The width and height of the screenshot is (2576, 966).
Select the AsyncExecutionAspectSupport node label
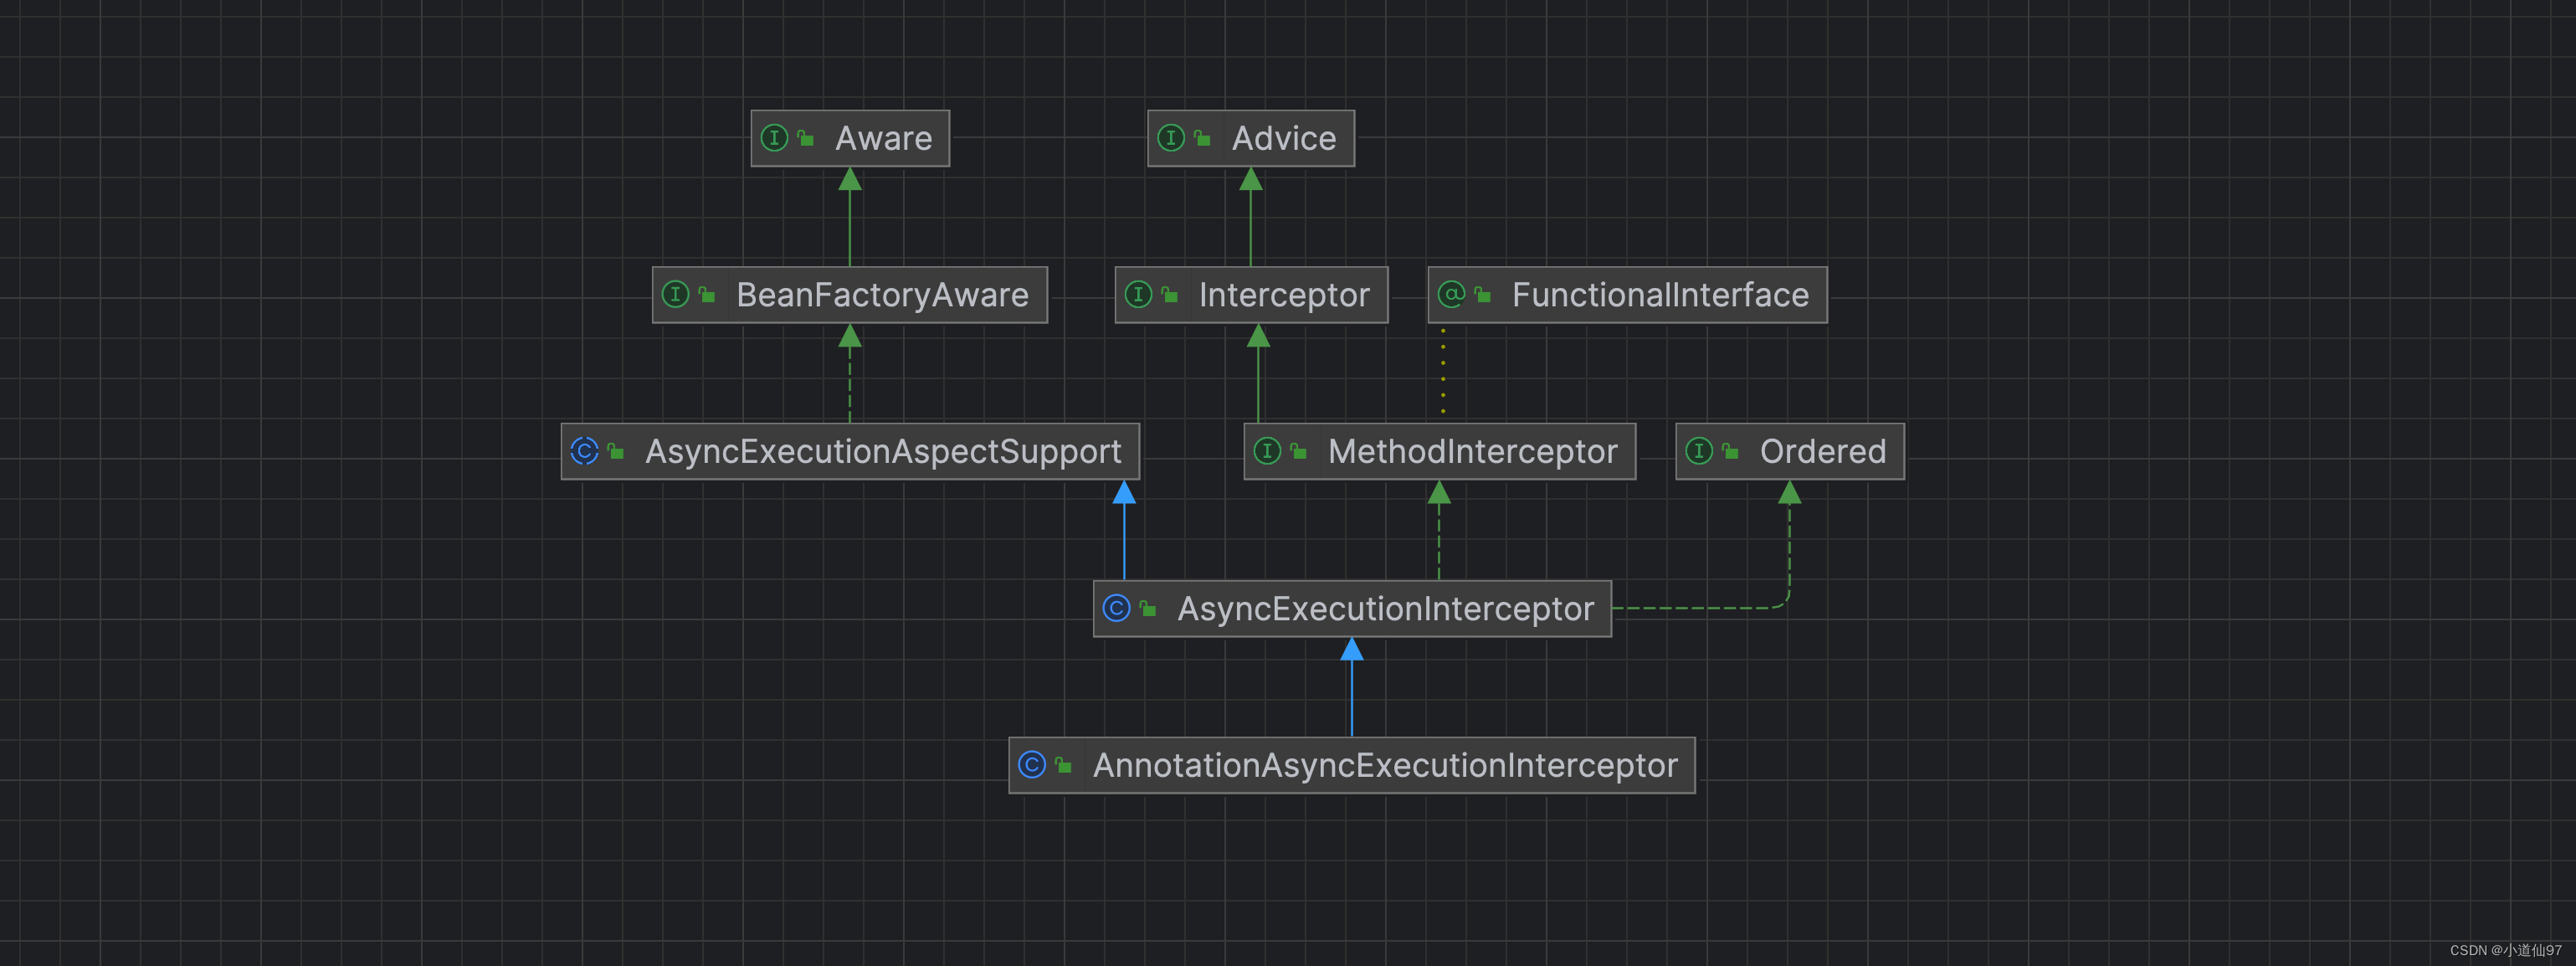point(883,452)
